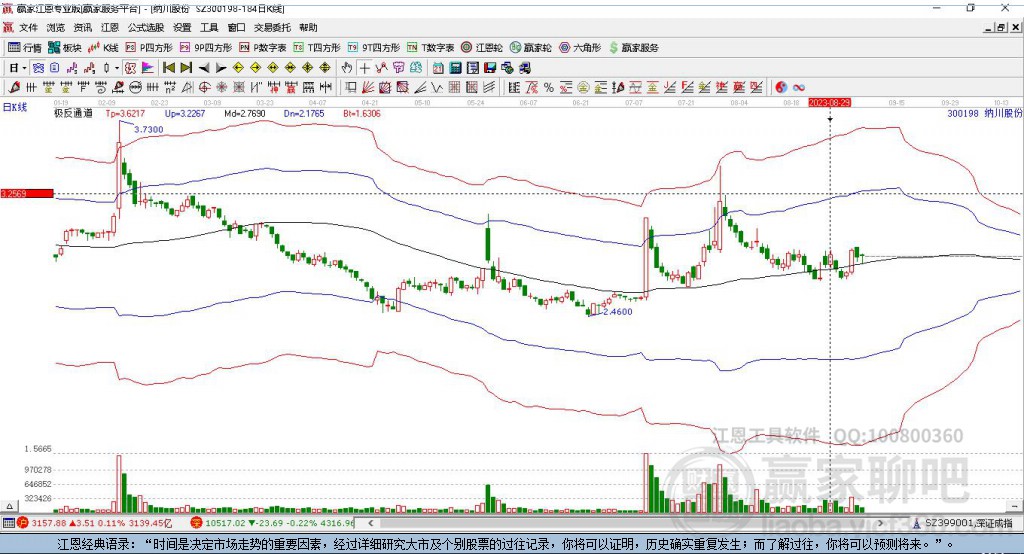Click the 板块 toolbar button
1024x554 pixels.
coord(65,48)
